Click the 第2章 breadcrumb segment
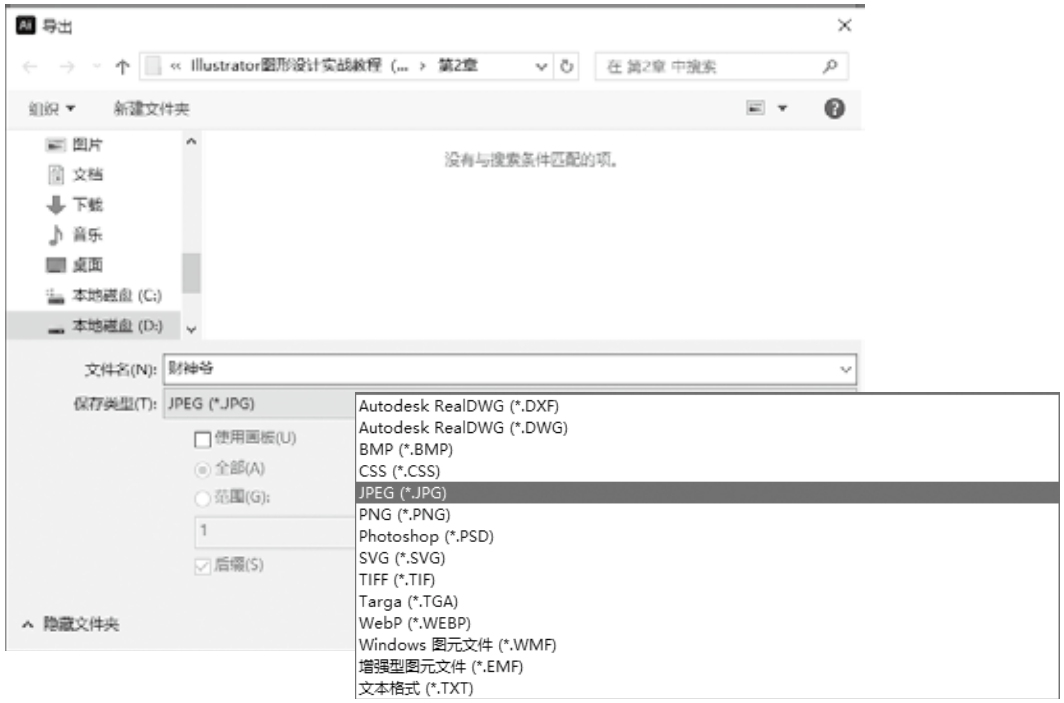 pos(458,66)
